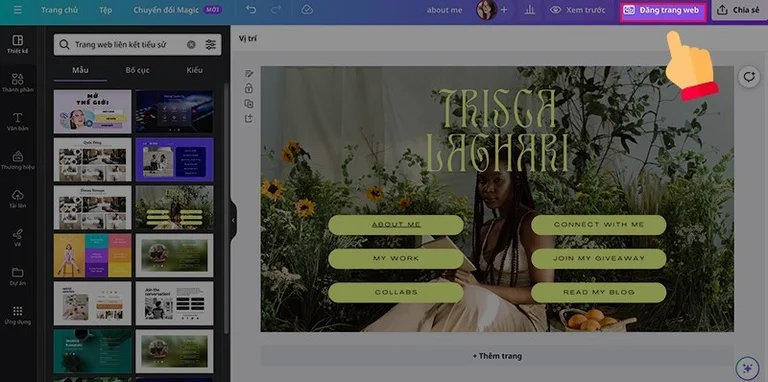The height and width of the screenshot is (382, 768).
Task: Switch to the Kiểu tab
Action: pyautogui.click(x=194, y=70)
